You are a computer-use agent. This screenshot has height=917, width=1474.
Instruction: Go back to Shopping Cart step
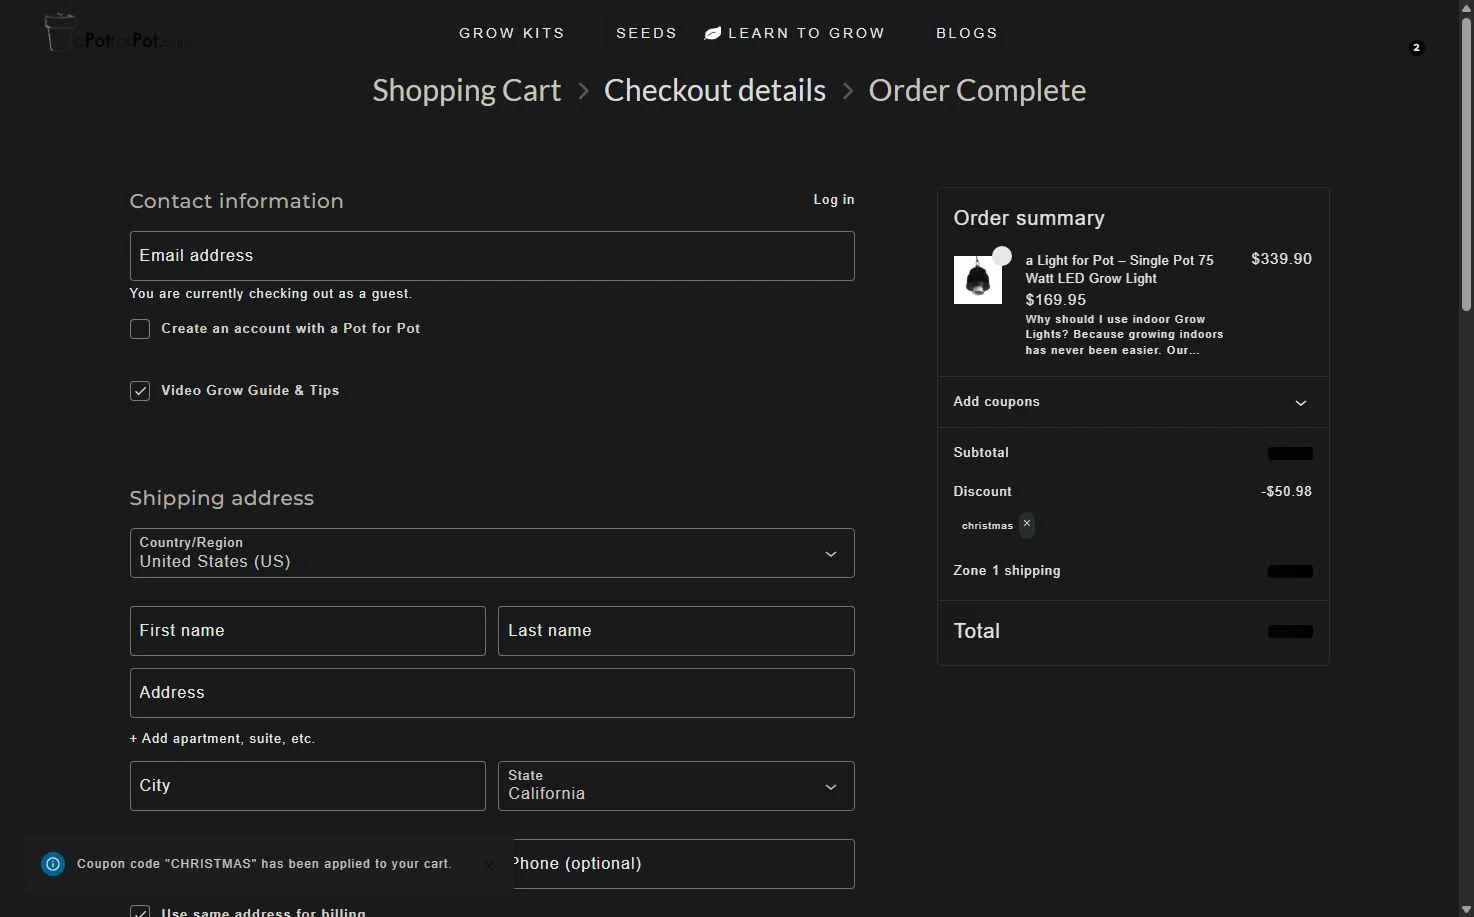click(467, 91)
